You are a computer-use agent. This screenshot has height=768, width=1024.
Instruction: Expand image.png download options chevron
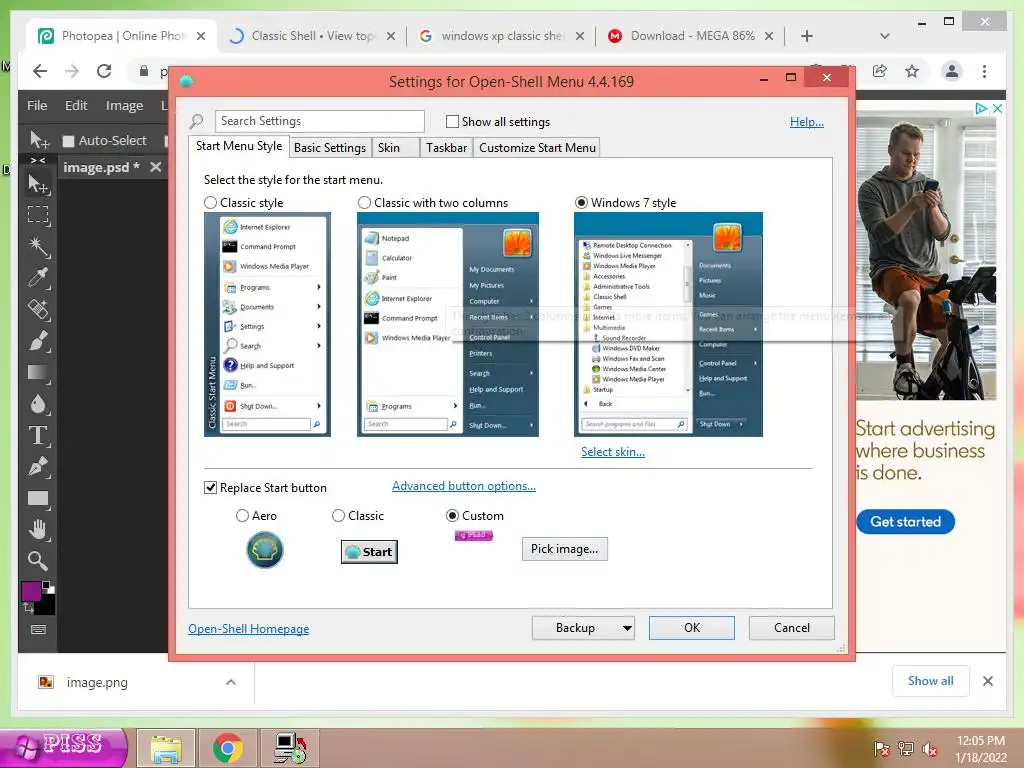pos(231,682)
